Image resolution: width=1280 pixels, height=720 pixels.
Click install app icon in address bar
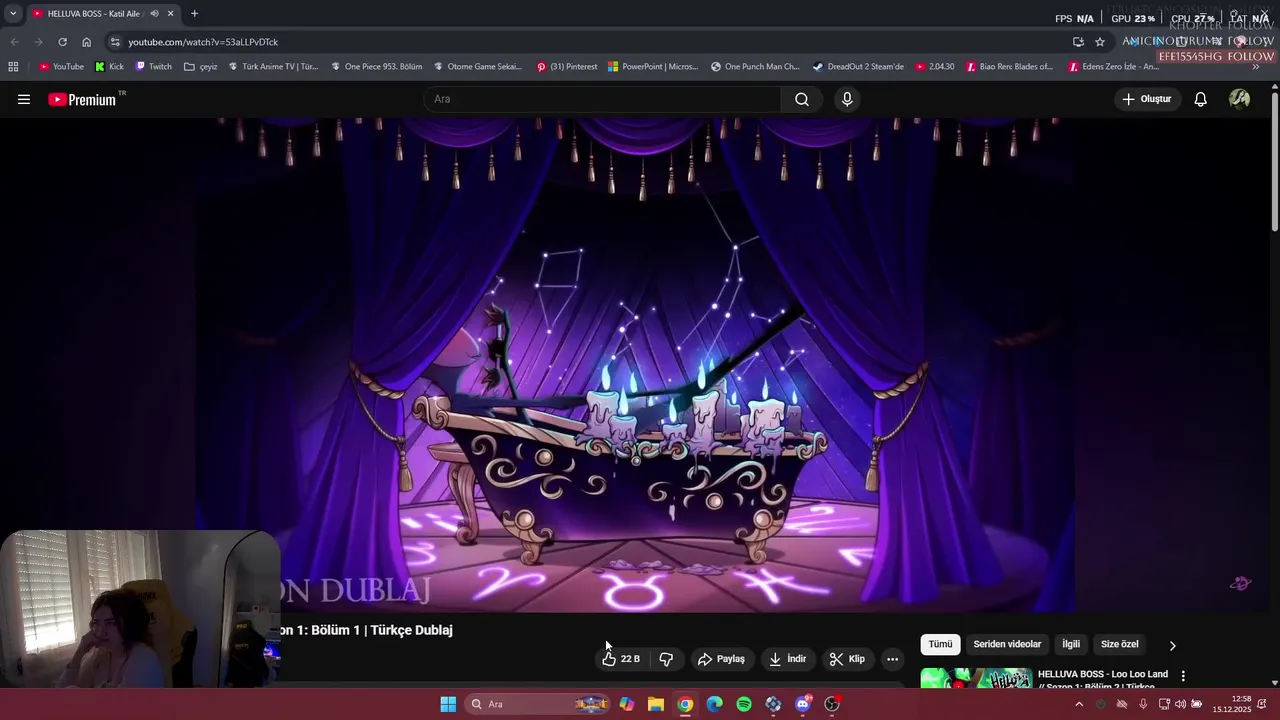point(1078,42)
